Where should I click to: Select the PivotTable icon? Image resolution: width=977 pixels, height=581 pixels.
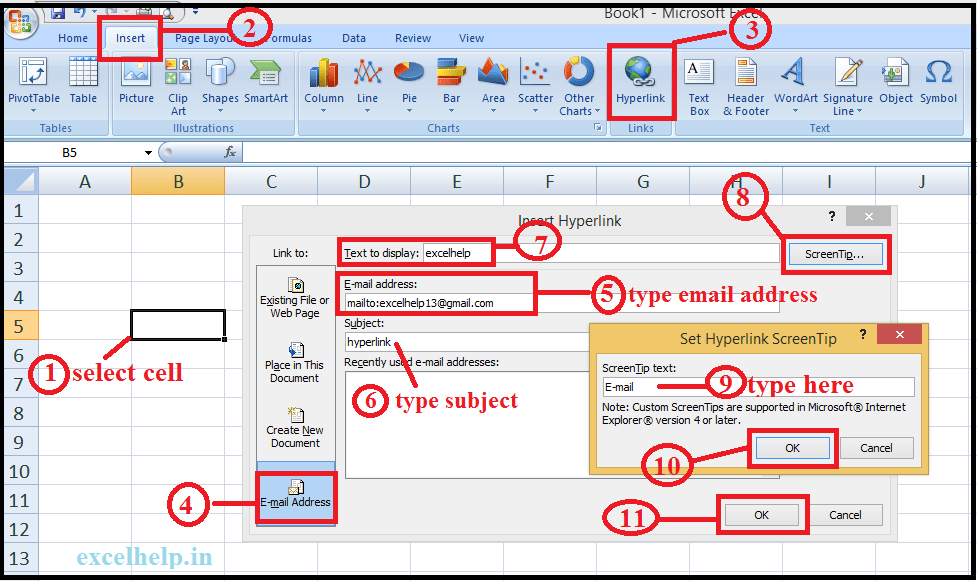point(34,85)
